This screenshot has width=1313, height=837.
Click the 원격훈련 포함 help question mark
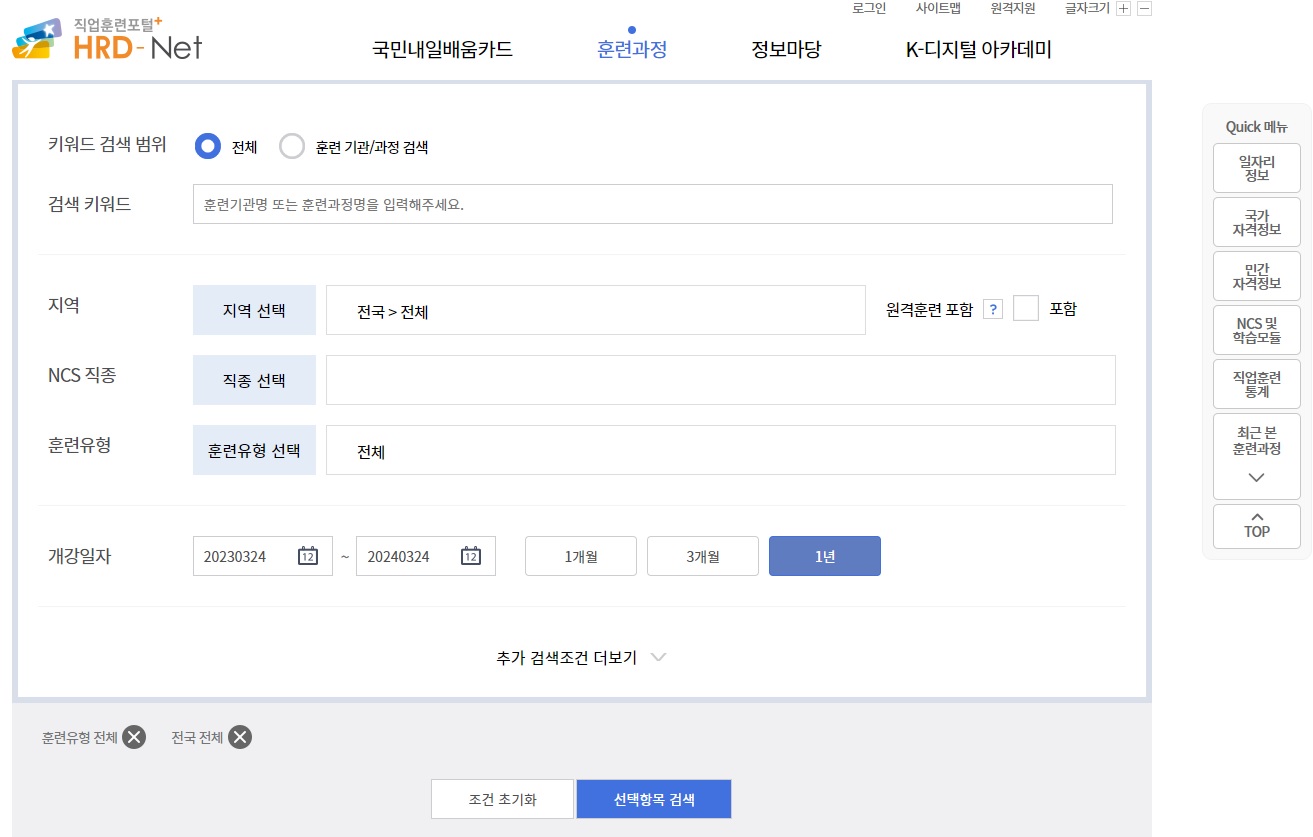point(992,308)
